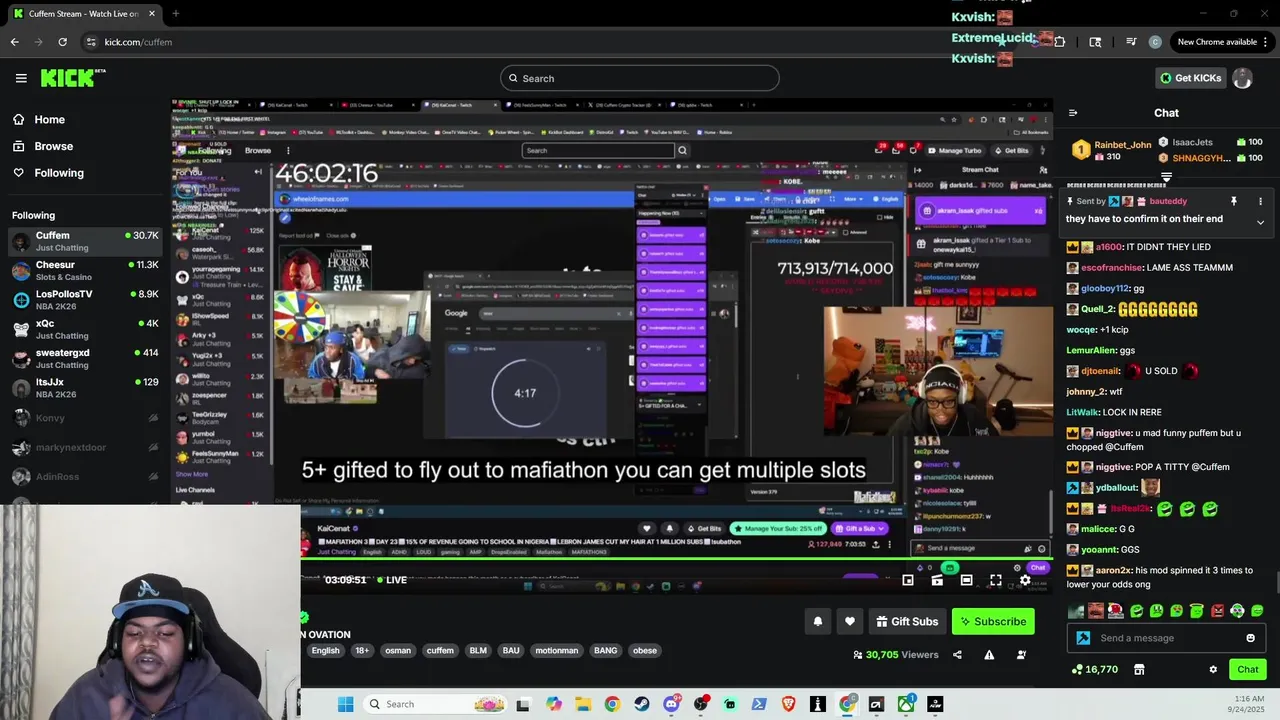This screenshot has width=1280, height=720.
Task: Create a clip with the clapper icon
Action: 937,580
